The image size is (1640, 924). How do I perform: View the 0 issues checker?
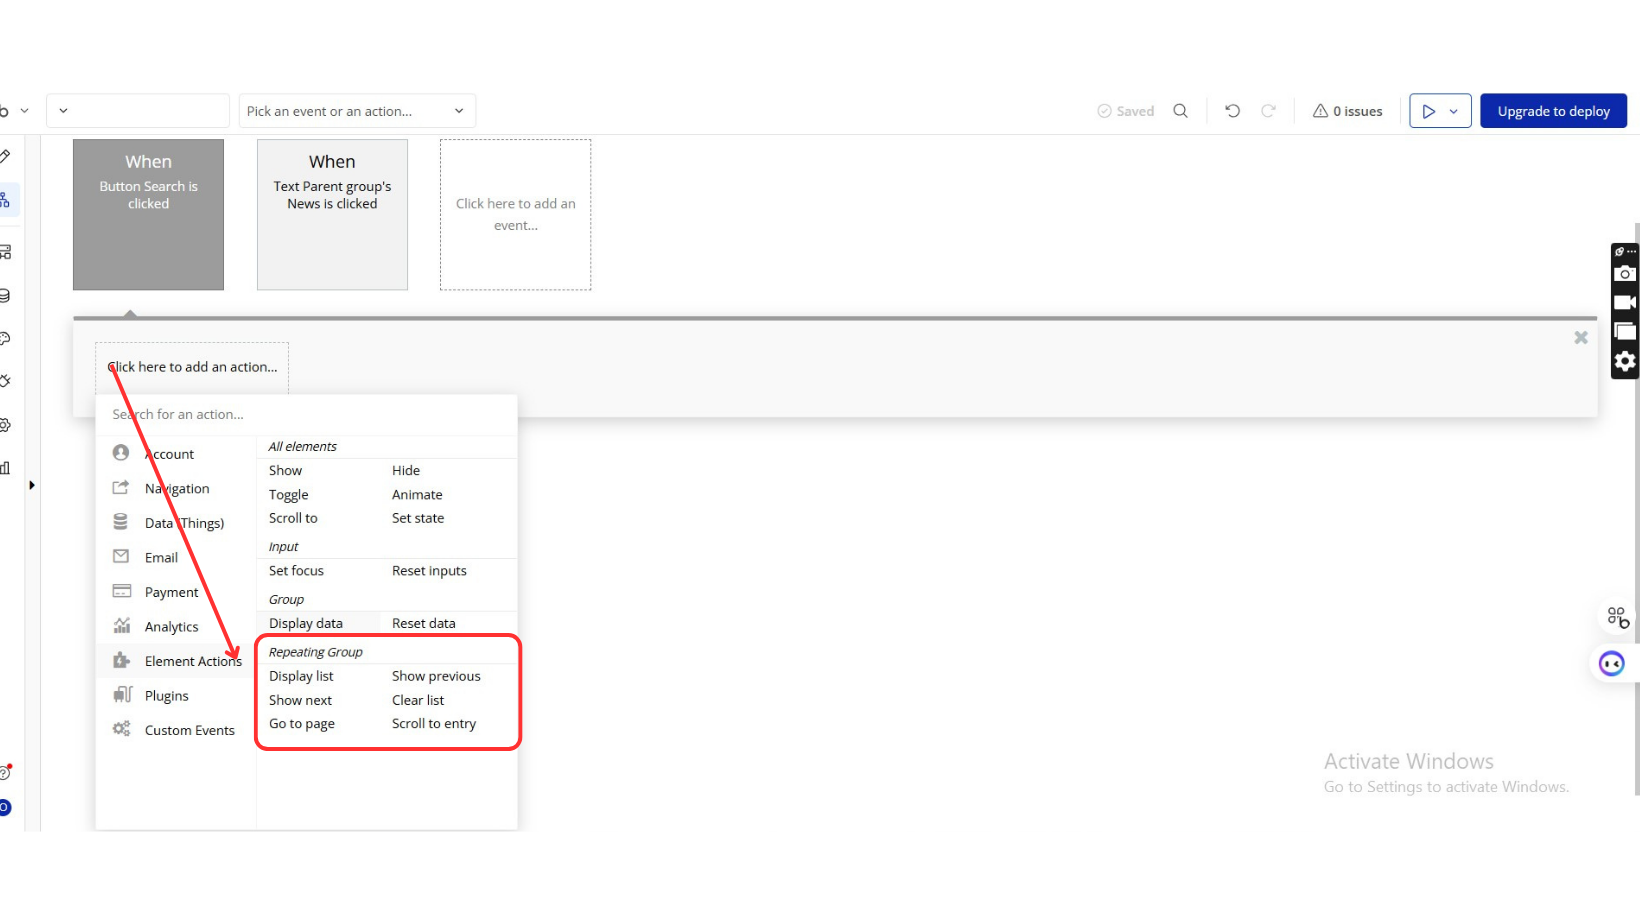click(1347, 111)
